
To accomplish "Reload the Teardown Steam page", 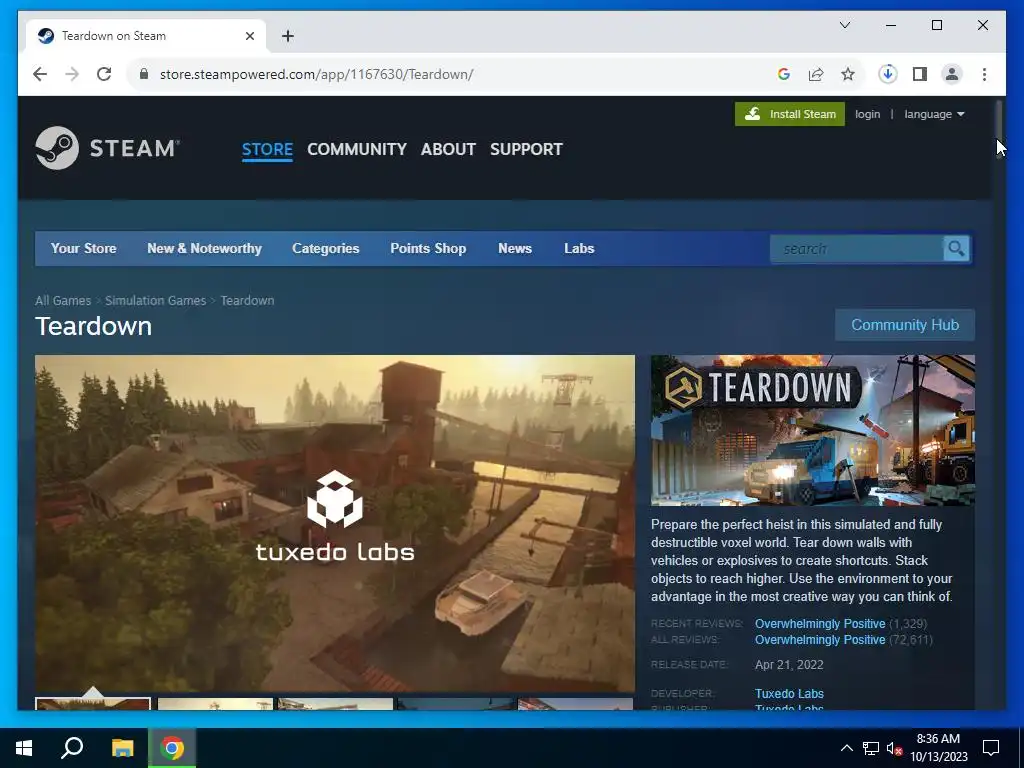I will point(104,74).
